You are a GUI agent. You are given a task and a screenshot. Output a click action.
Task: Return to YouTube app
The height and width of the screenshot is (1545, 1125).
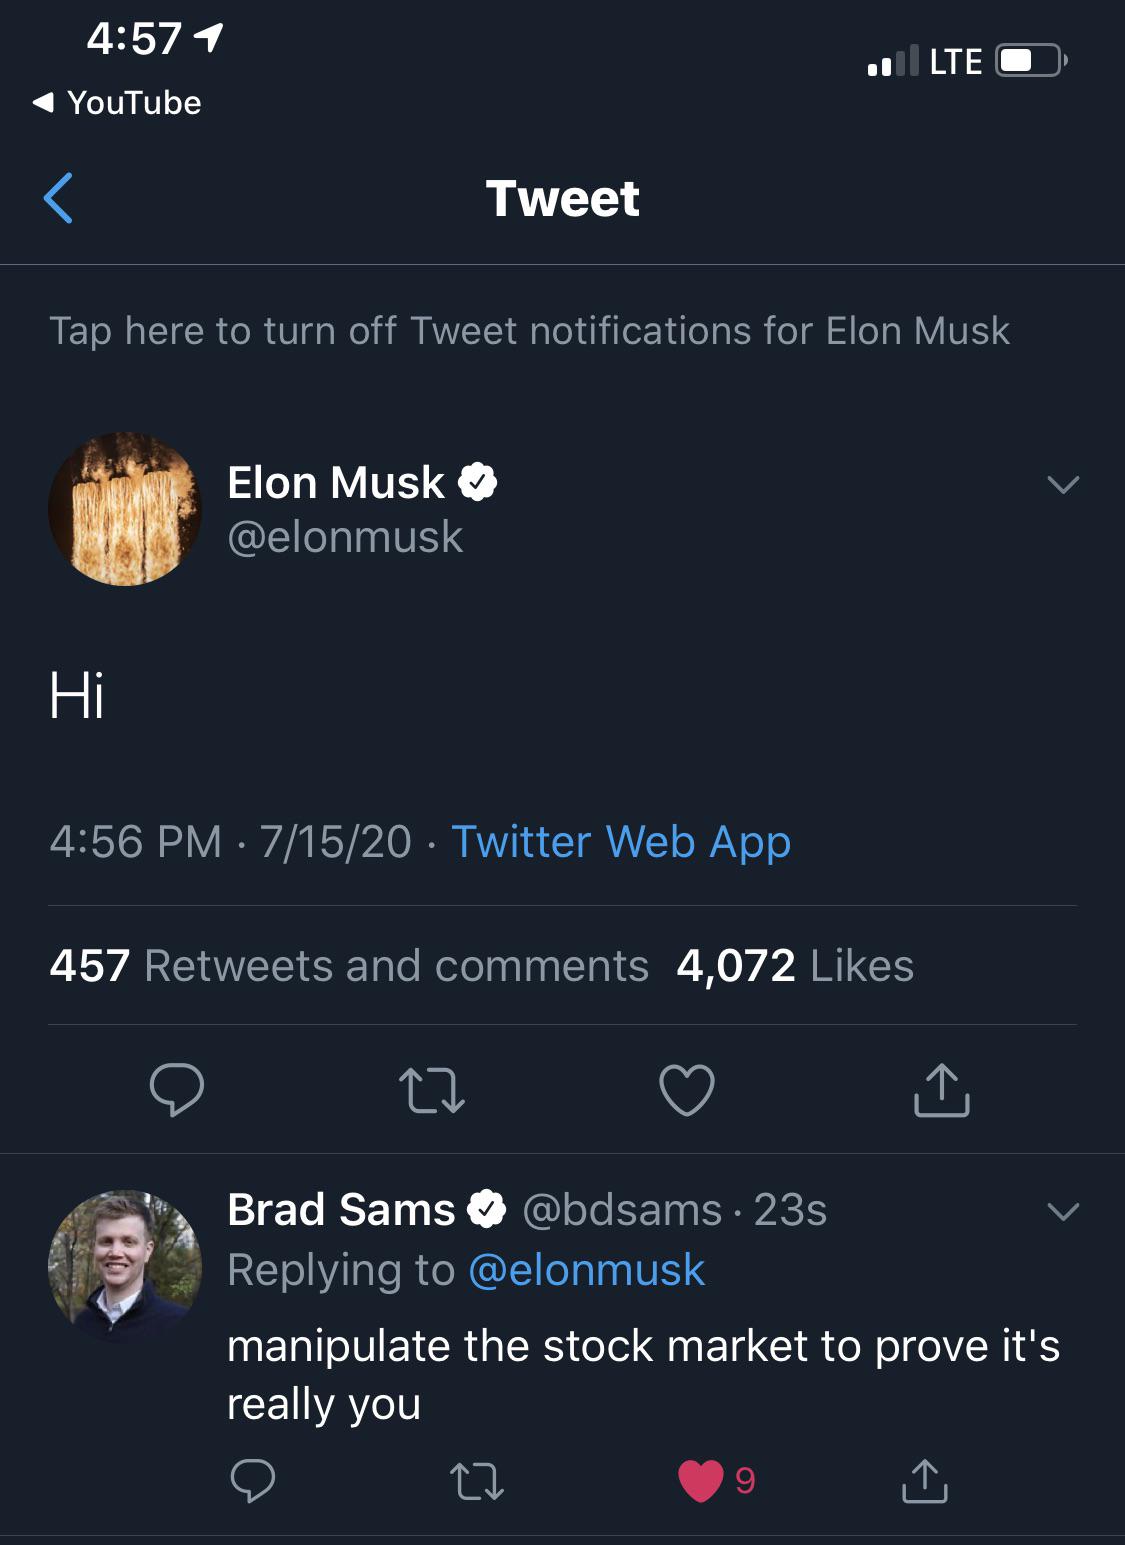pyautogui.click(x=118, y=102)
